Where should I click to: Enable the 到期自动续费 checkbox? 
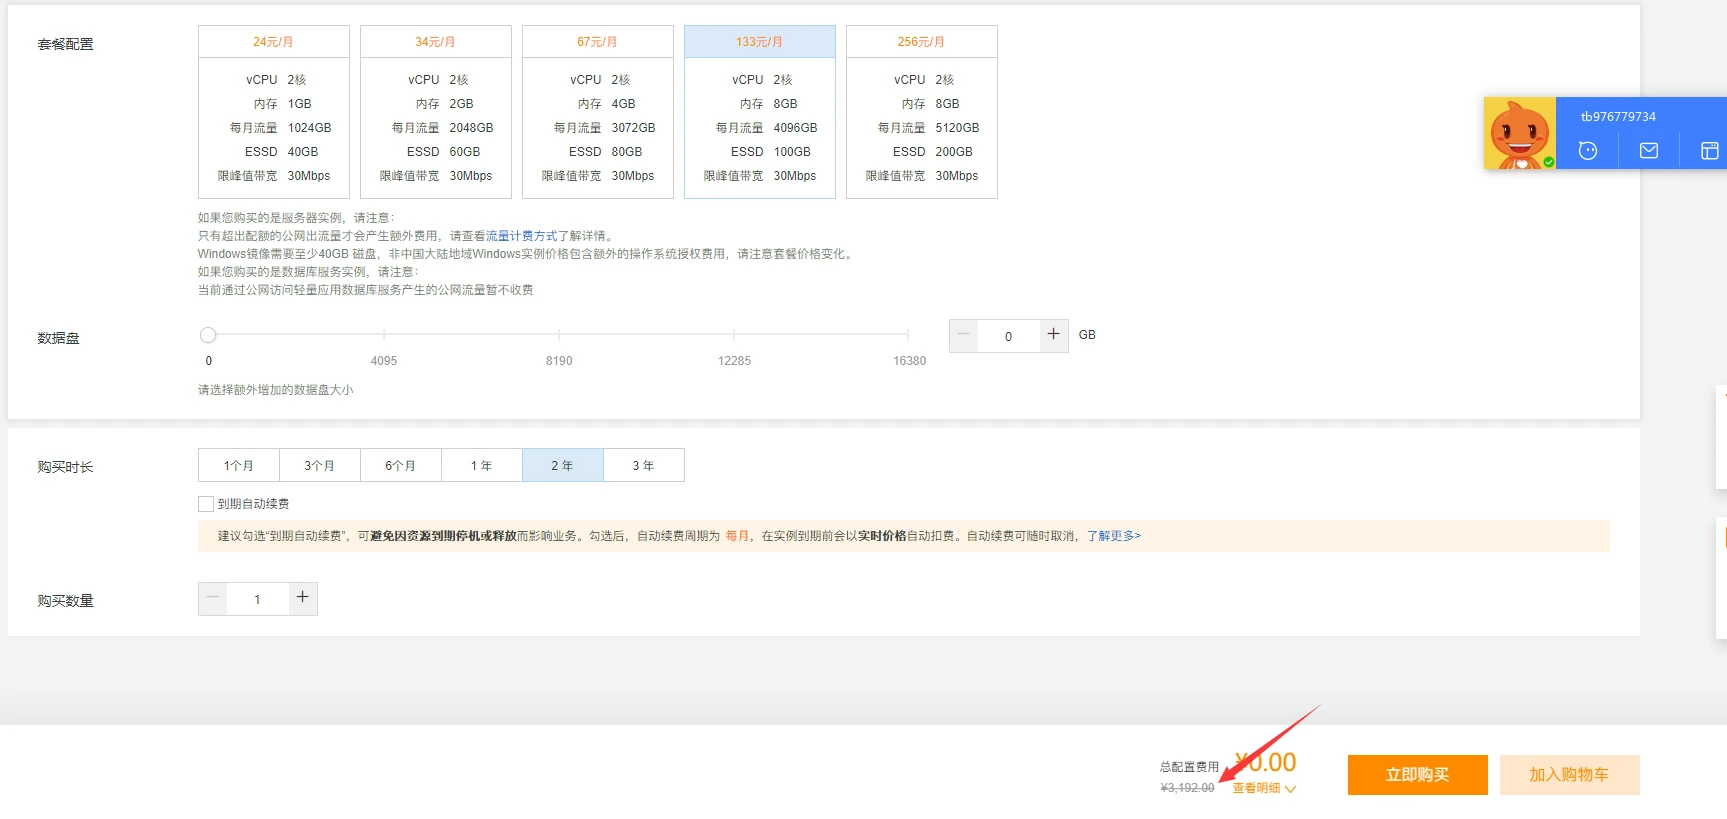pyautogui.click(x=206, y=504)
